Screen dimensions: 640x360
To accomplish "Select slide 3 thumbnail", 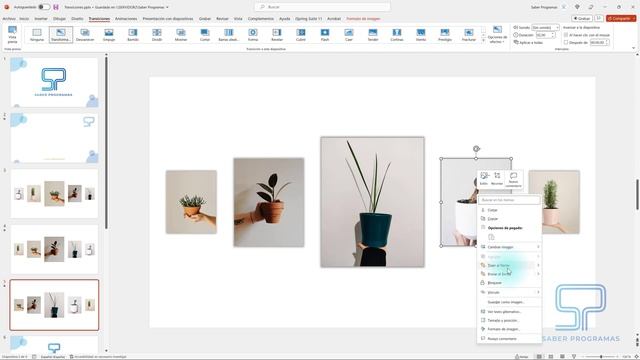I will pyautogui.click(x=54, y=193).
